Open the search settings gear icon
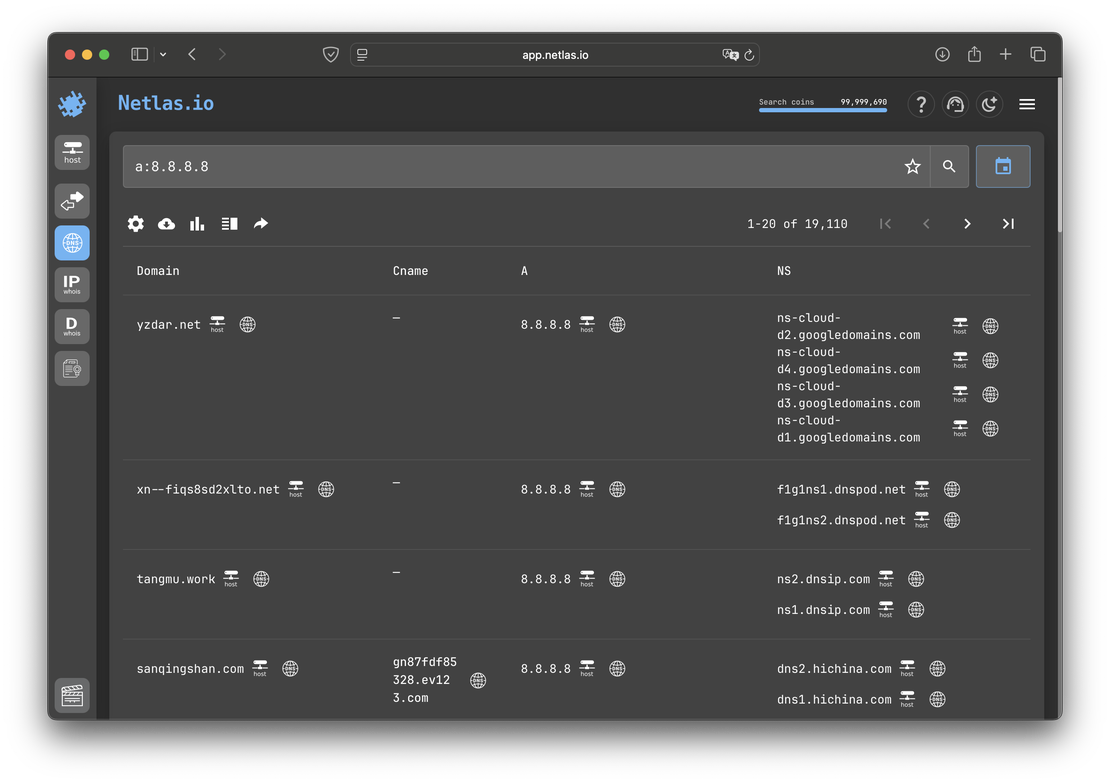This screenshot has width=1110, height=783. [136, 224]
